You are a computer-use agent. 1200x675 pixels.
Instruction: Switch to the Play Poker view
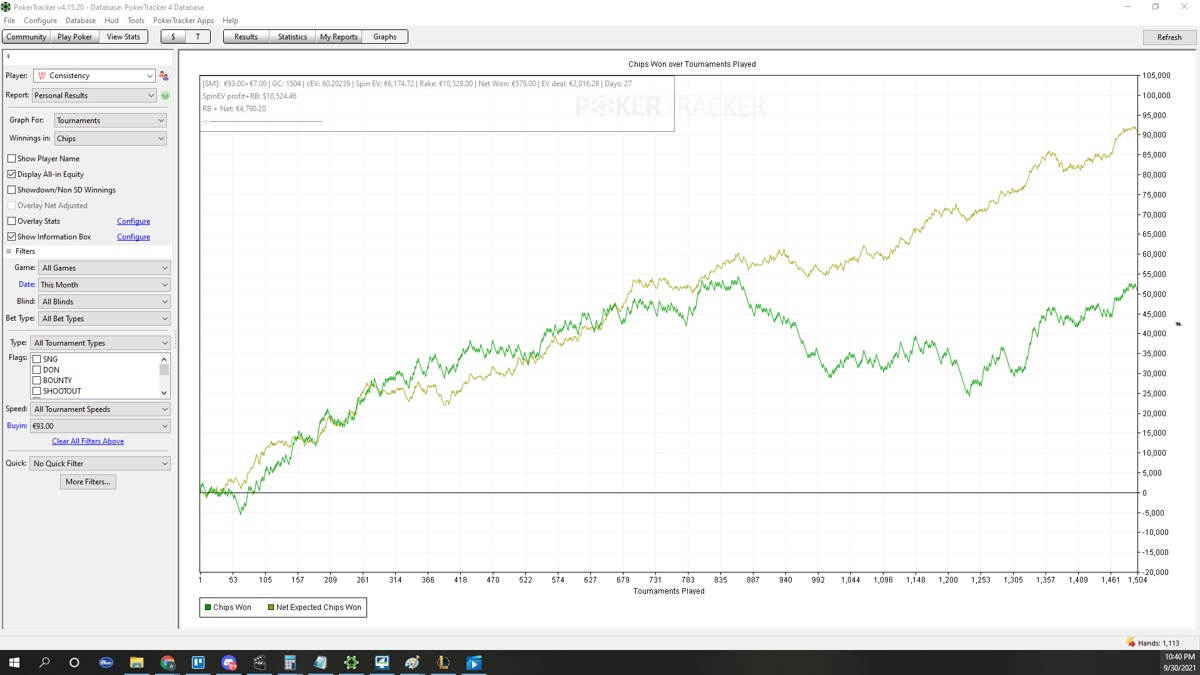pos(75,37)
